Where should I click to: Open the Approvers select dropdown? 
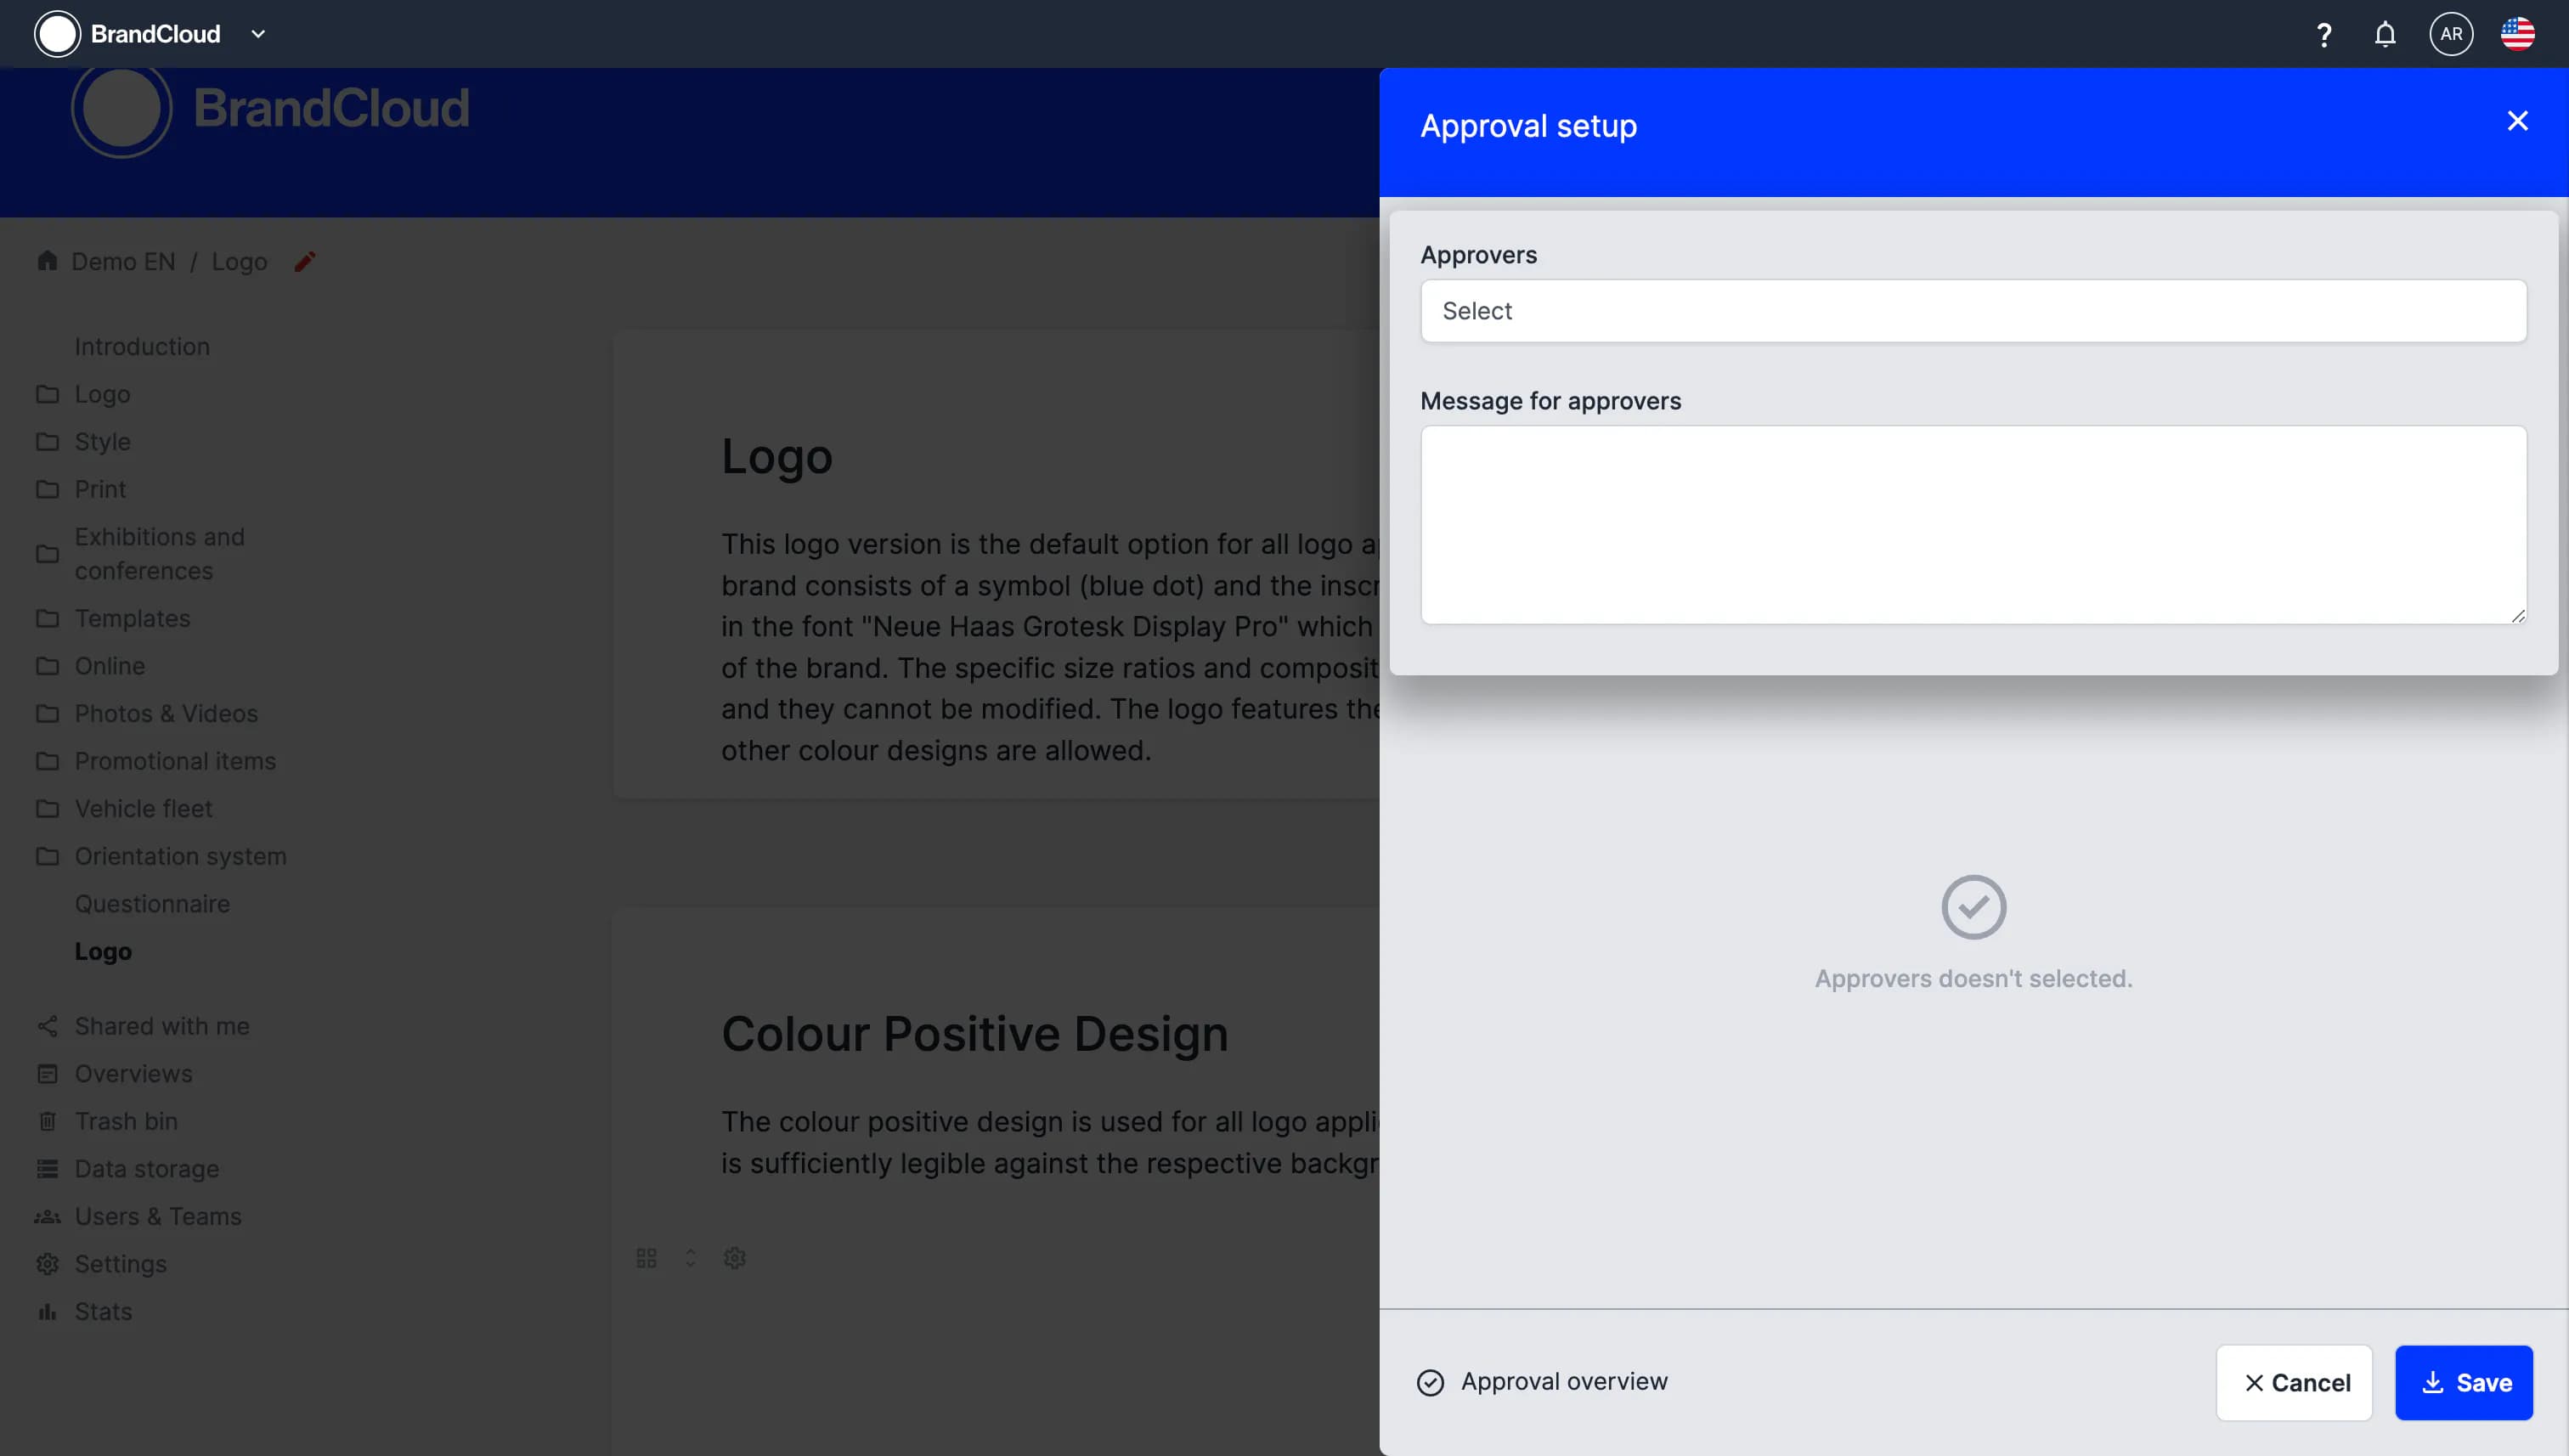click(x=1973, y=311)
